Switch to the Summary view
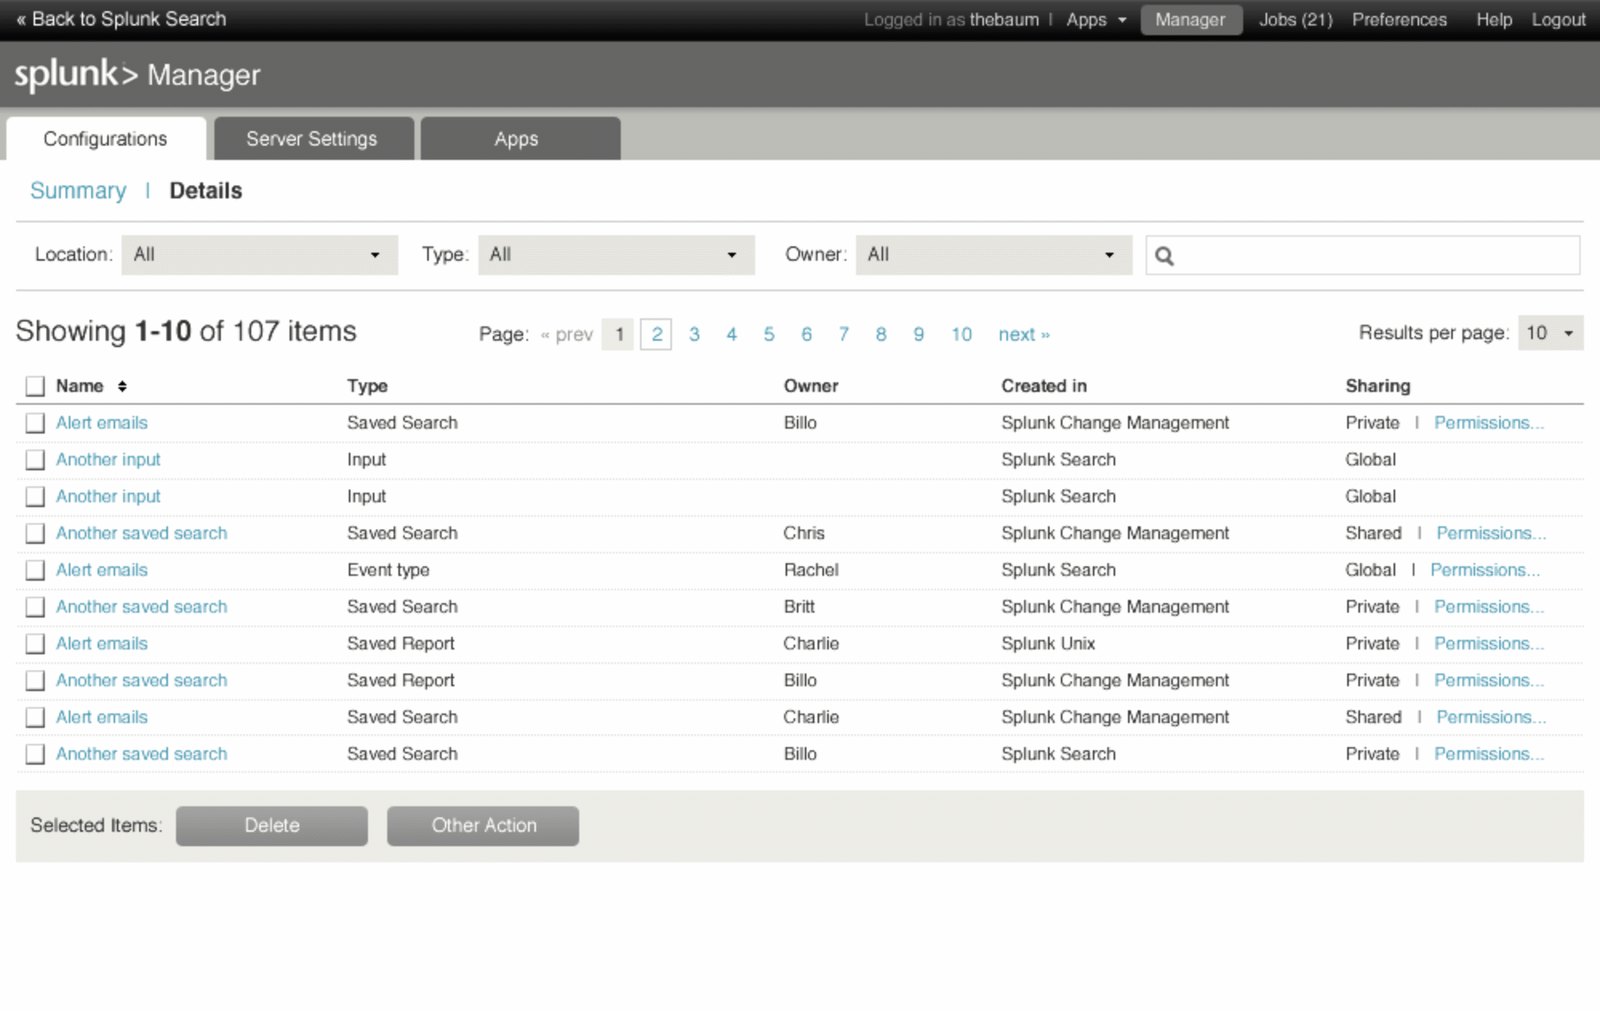 (x=78, y=191)
